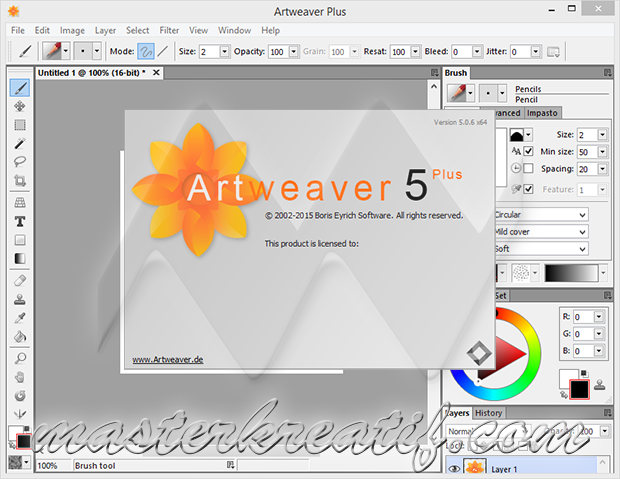Image resolution: width=620 pixels, height=479 pixels.
Task: Click the pencil brush category preview in toolbar
Action: [x=52, y=51]
